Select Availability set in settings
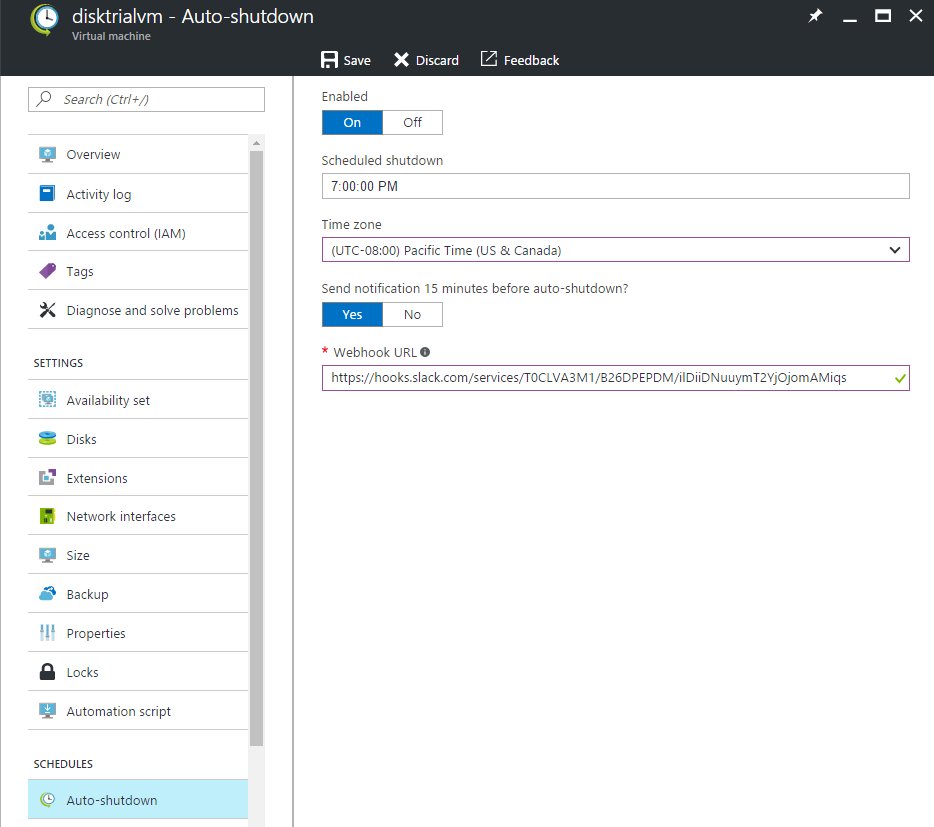Image resolution: width=934 pixels, height=827 pixels. pos(138,400)
